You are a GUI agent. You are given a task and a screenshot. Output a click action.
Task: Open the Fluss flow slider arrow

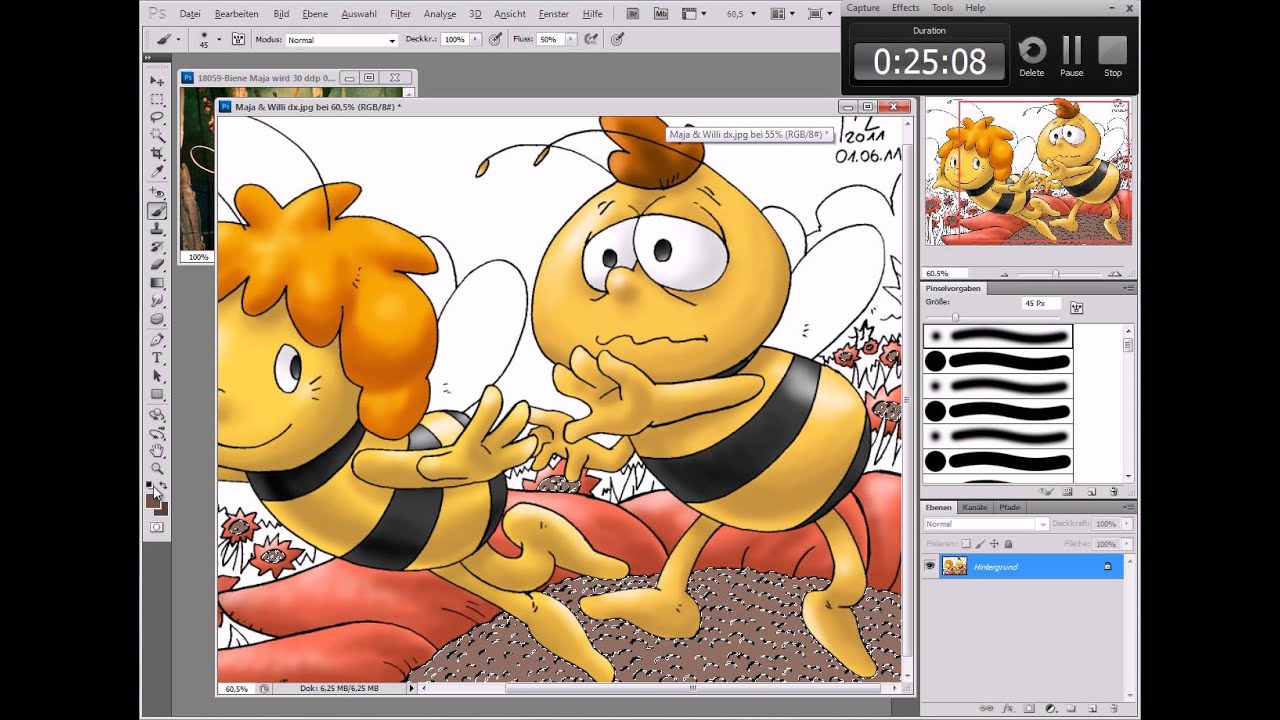571,40
